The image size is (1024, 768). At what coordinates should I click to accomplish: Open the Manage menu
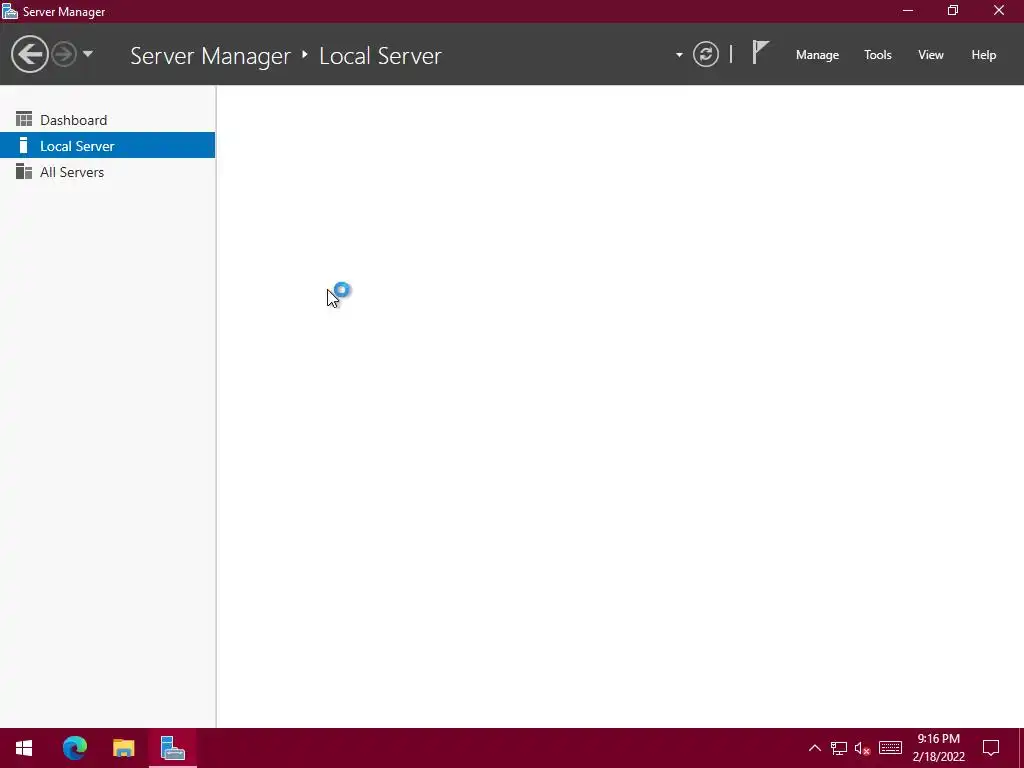point(817,55)
